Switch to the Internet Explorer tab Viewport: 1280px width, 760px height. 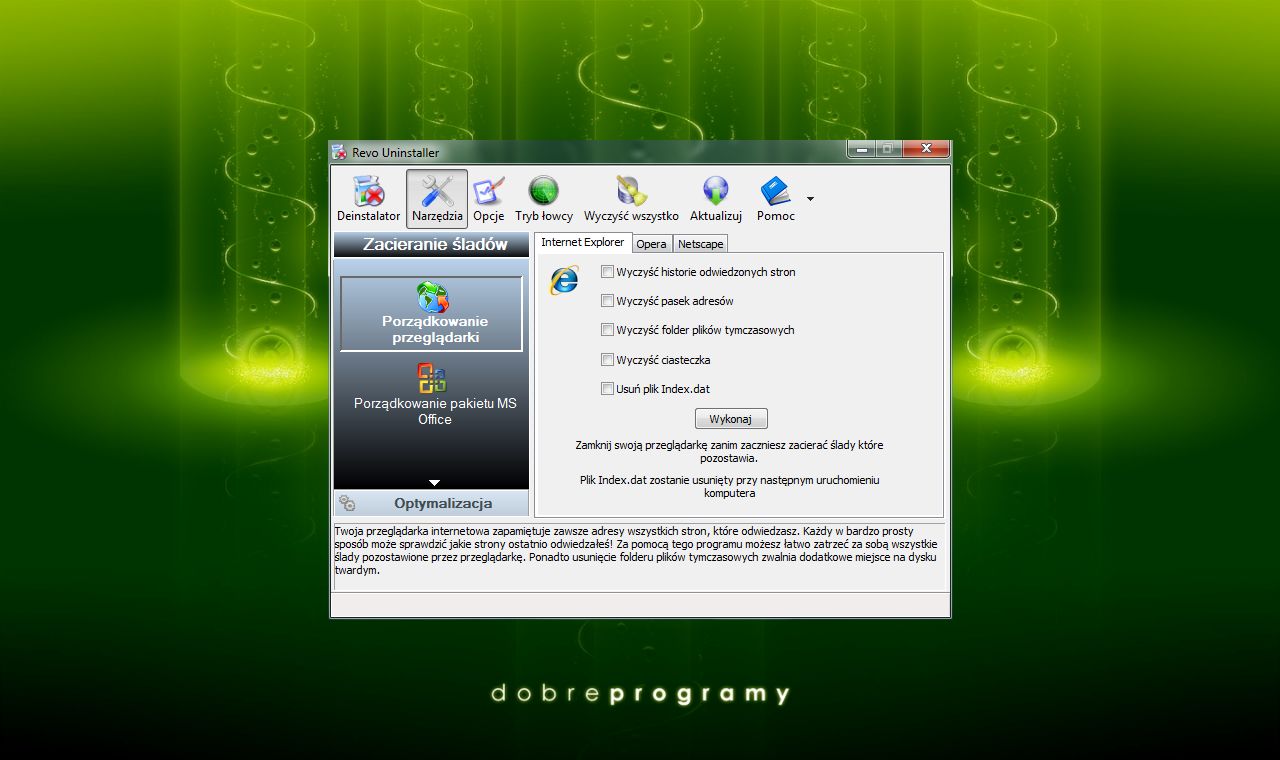tap(582, 242)
